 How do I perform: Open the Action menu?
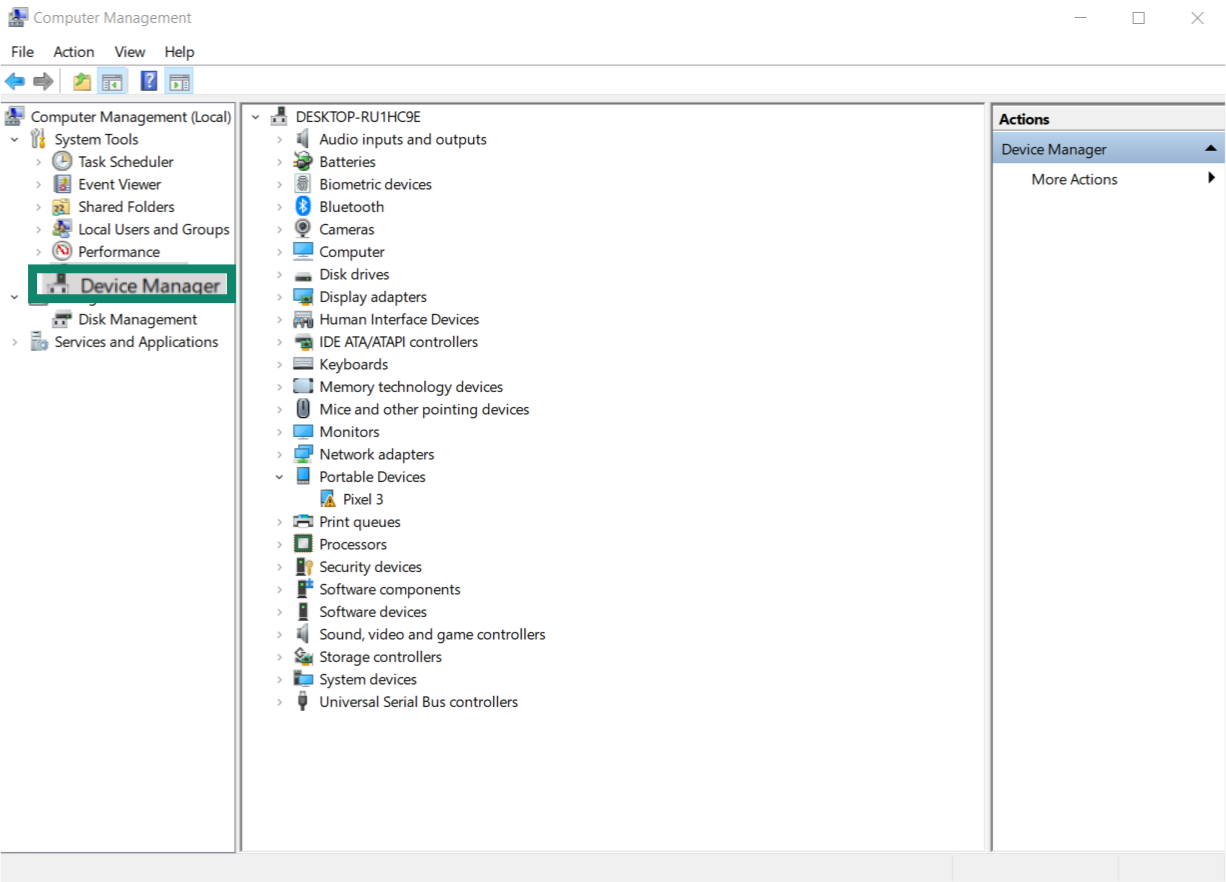(73, 51)
